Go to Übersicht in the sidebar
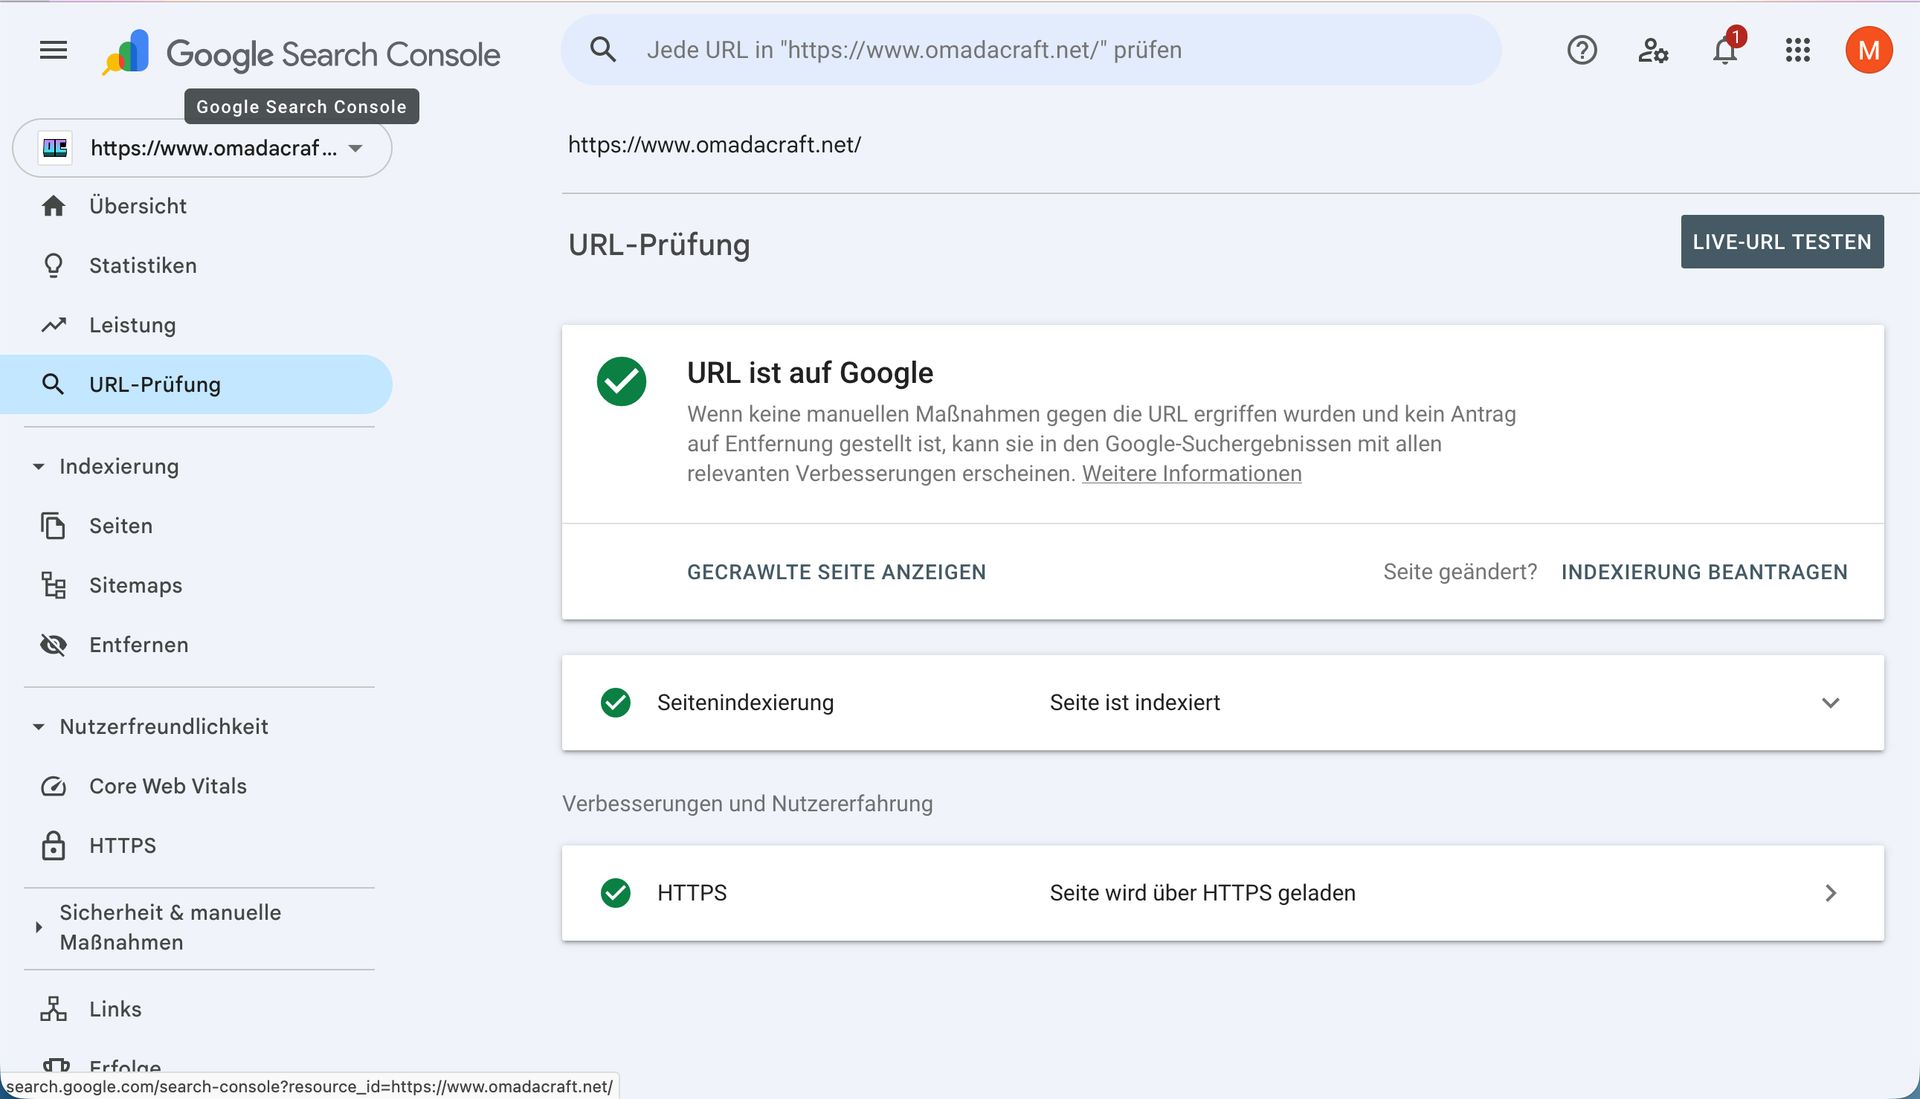1920x1099 pixels. (137, 206)
